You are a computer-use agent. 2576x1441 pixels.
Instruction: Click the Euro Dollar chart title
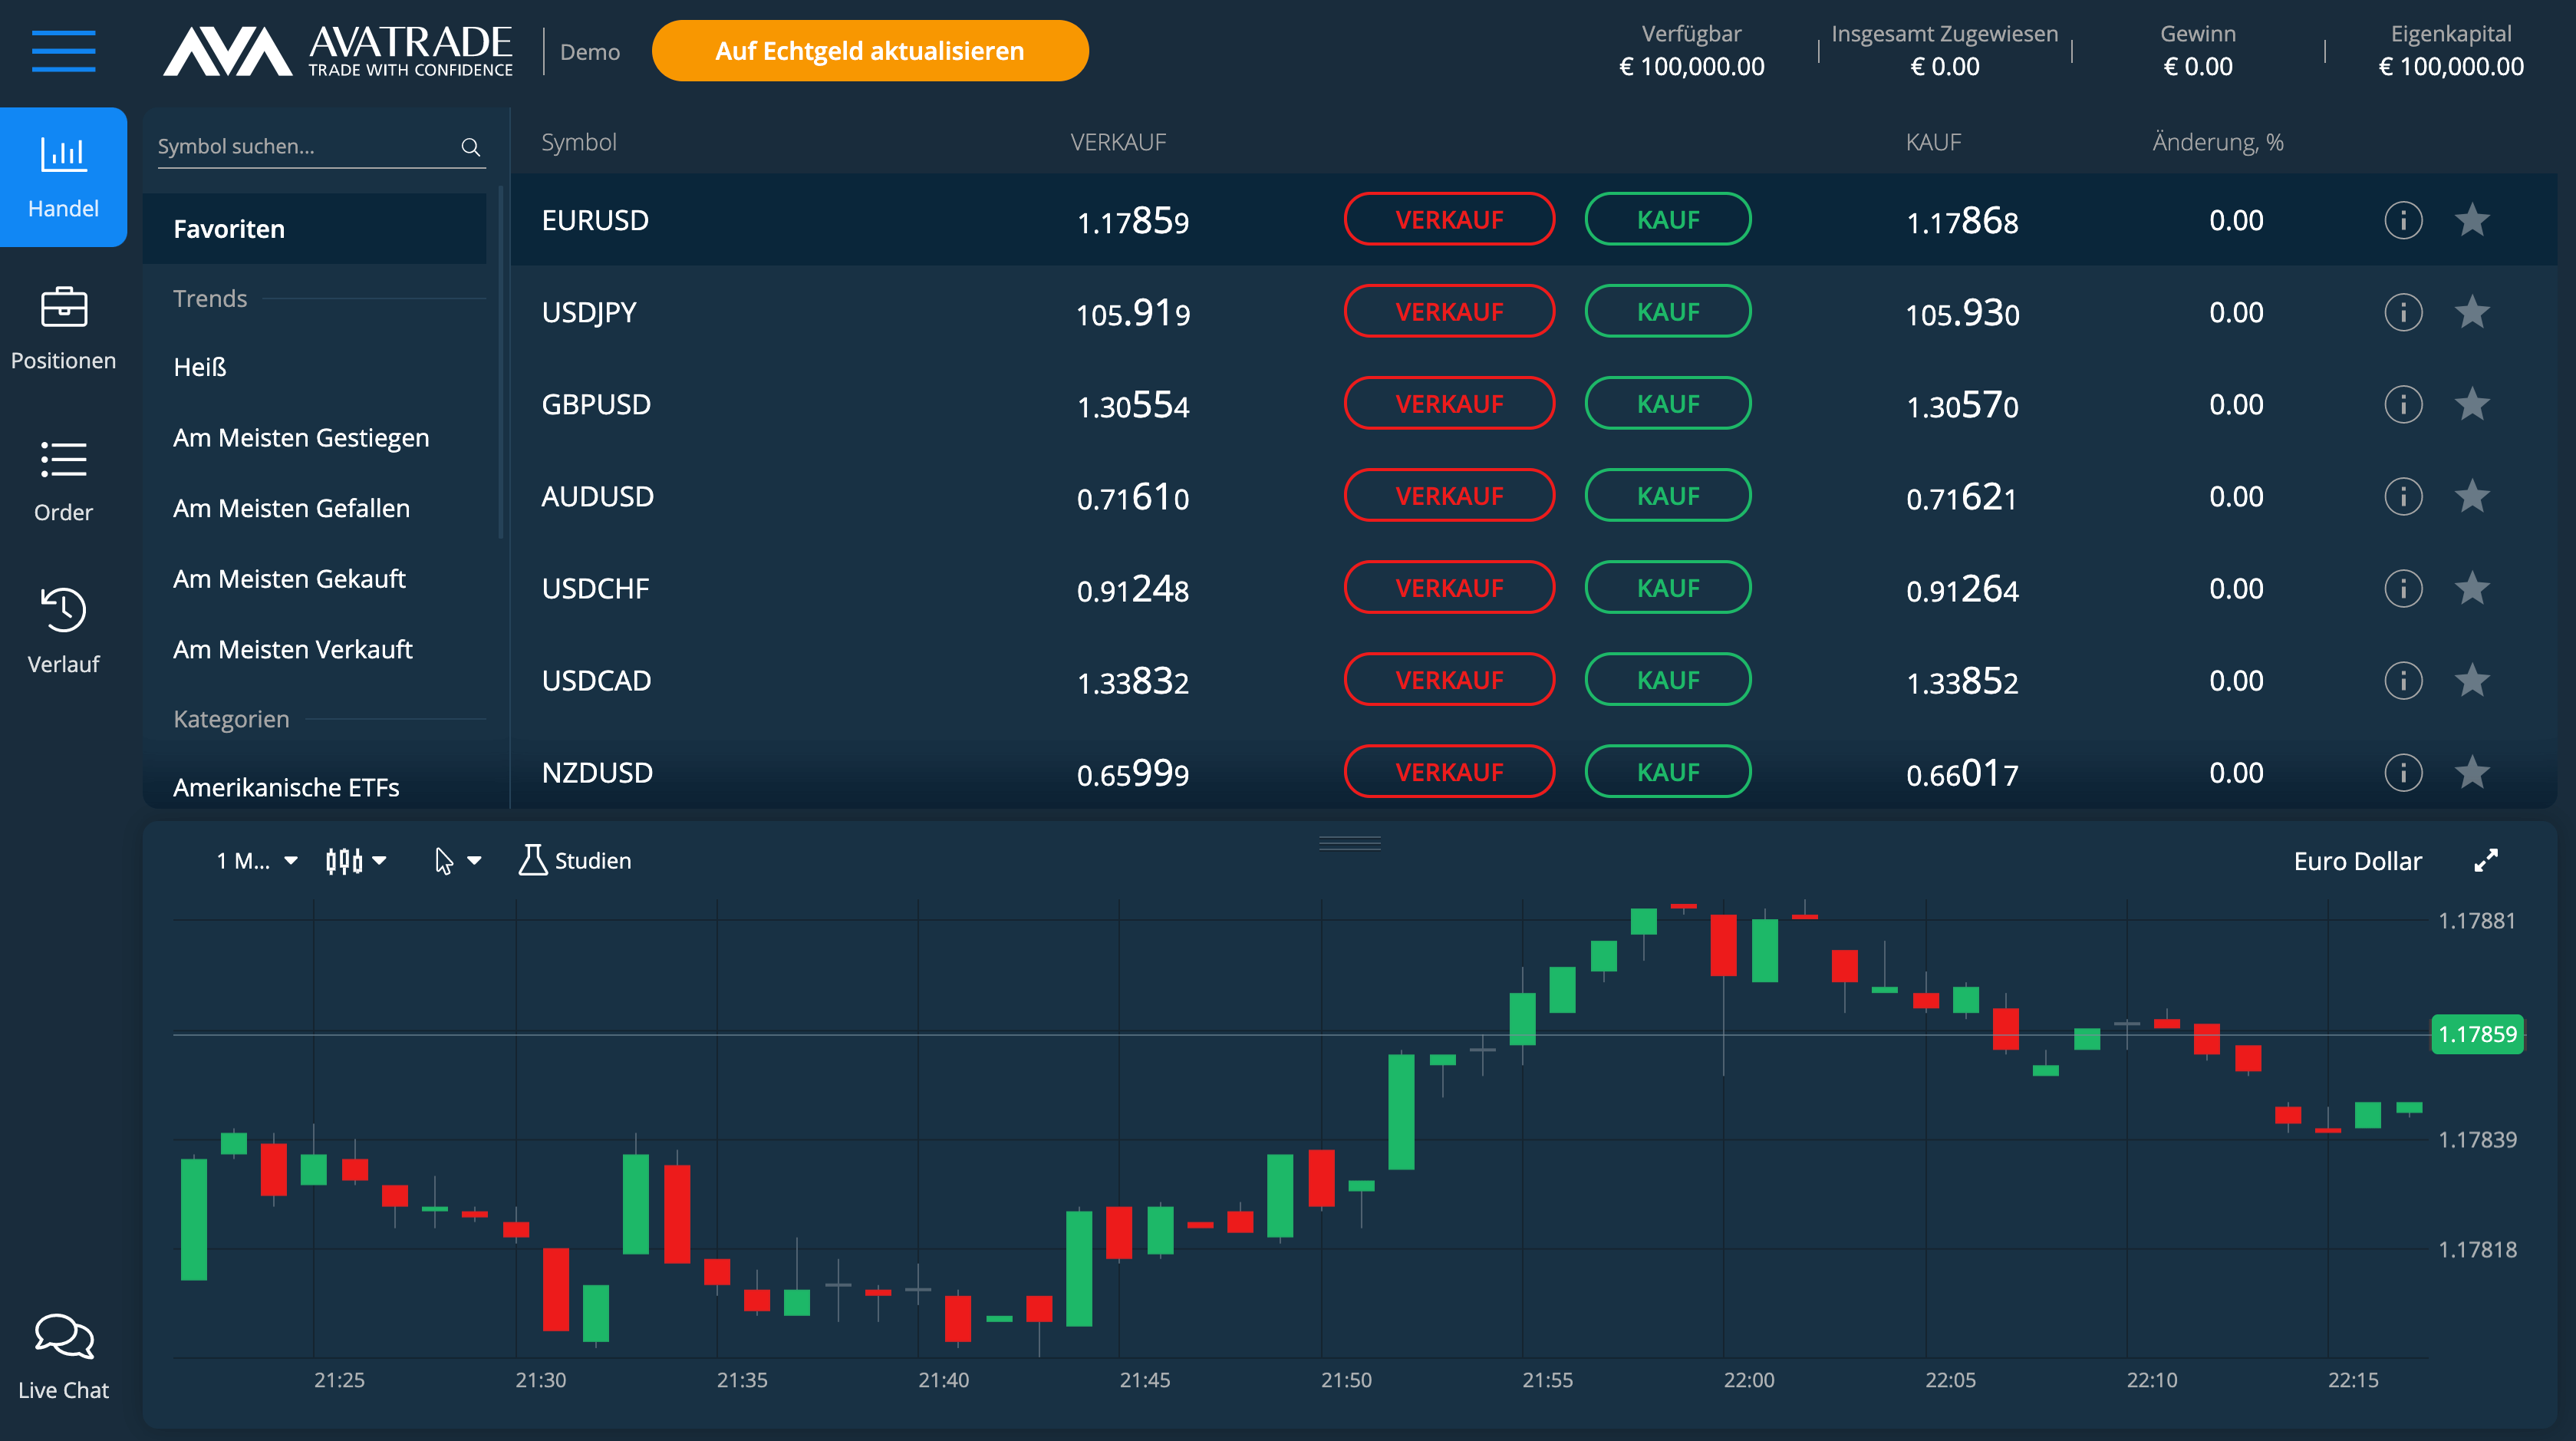tap(2357, 861)
